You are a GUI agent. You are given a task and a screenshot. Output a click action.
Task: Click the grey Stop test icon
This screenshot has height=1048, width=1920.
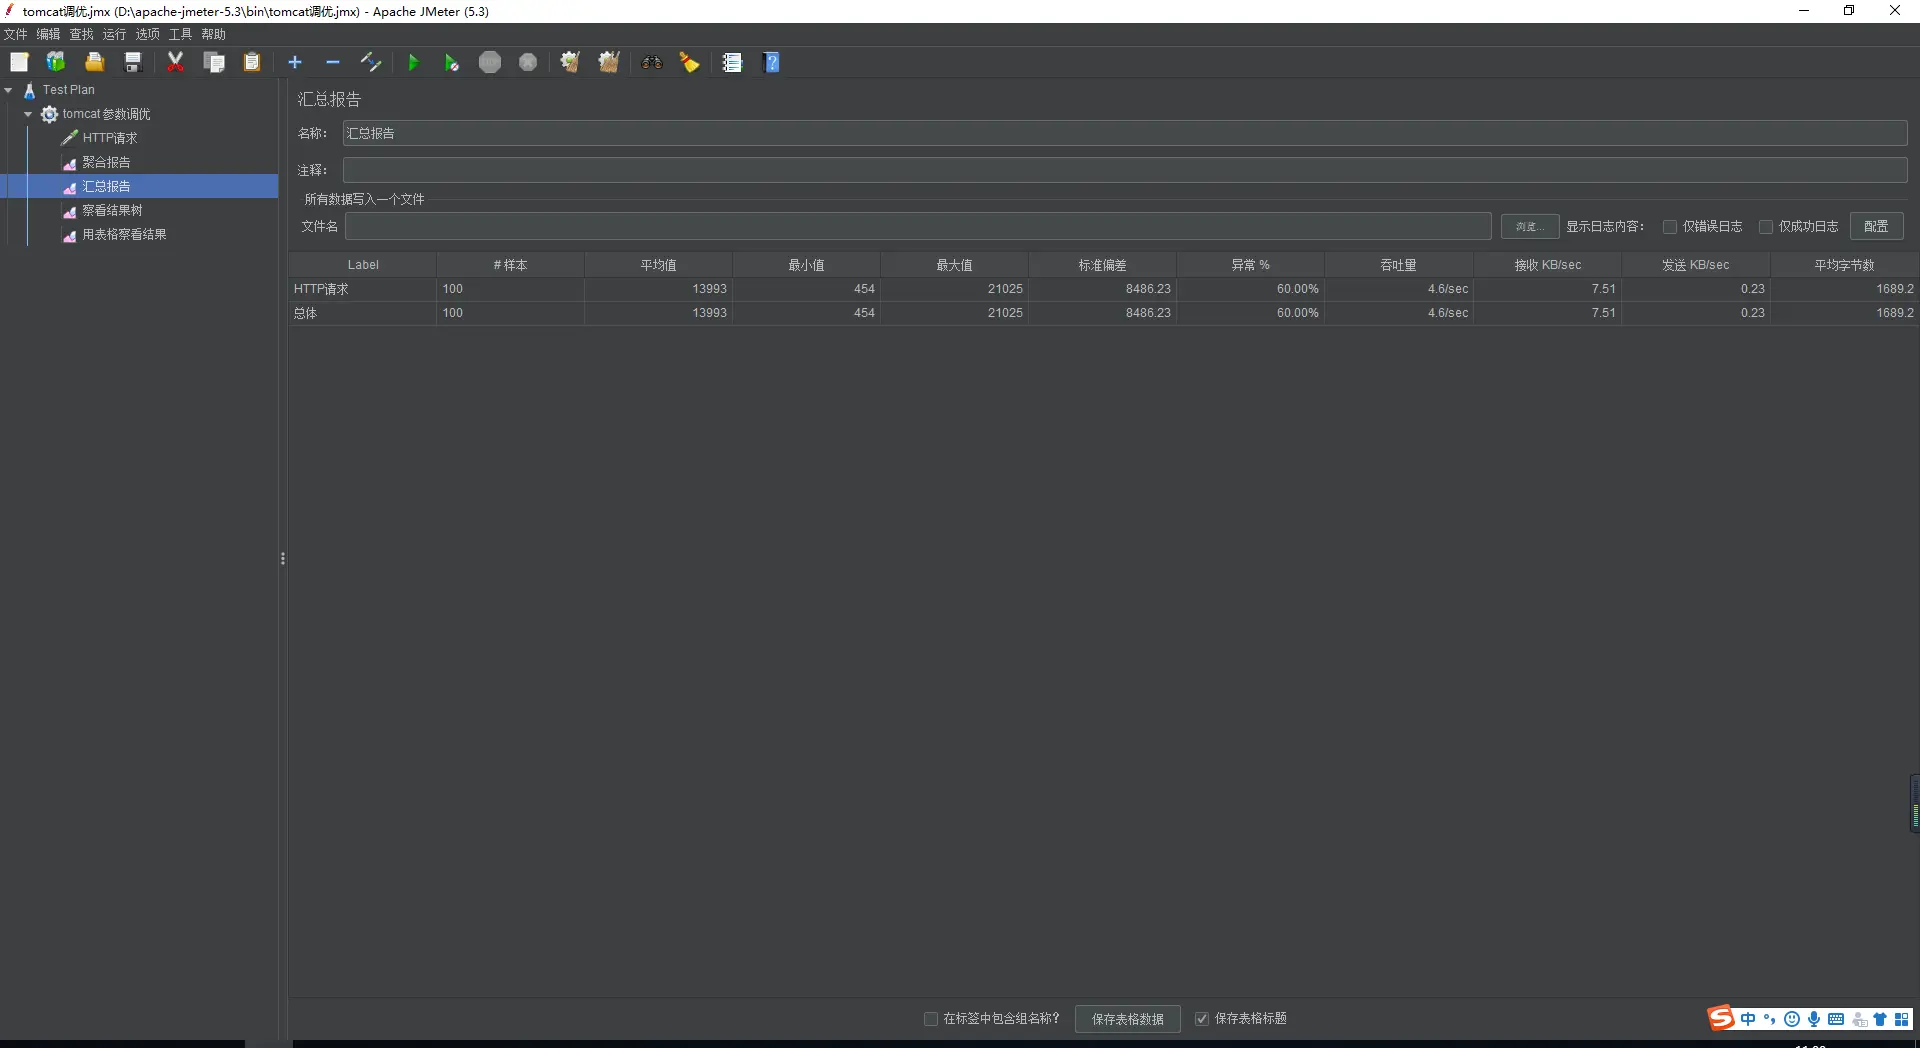click(x=490, y=62)
